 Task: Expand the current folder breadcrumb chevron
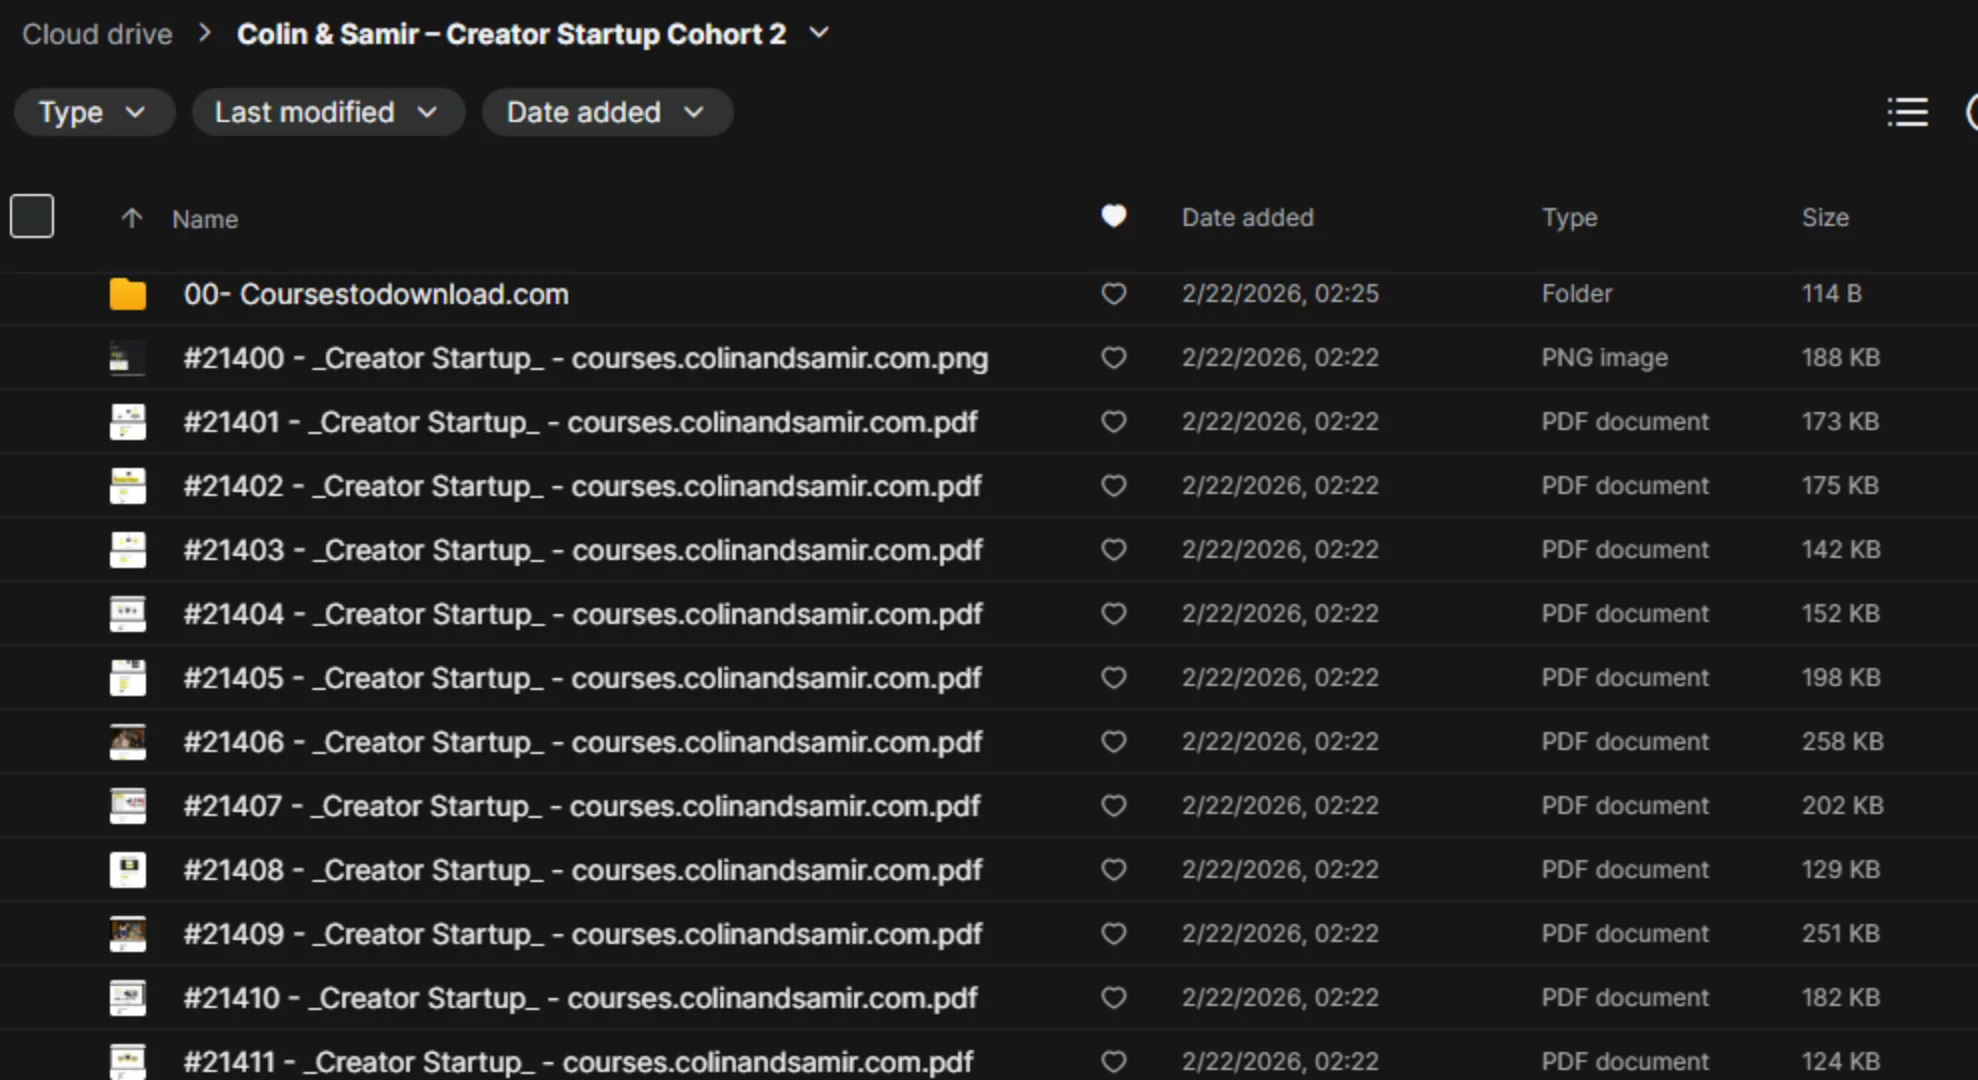click(x=819, y=33)
